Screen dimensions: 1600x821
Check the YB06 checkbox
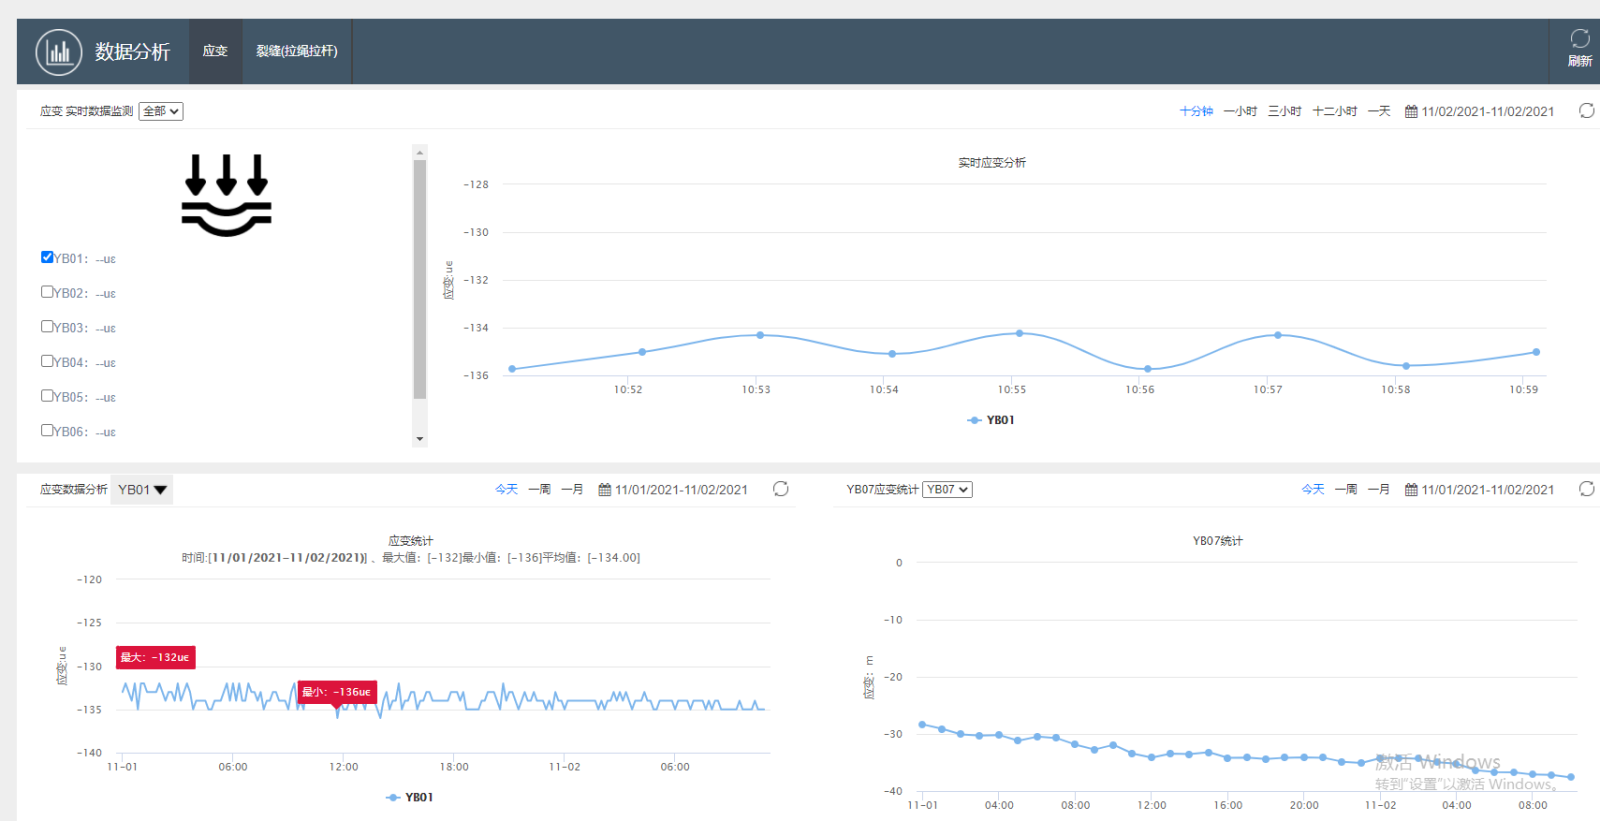tap(47, 430)
